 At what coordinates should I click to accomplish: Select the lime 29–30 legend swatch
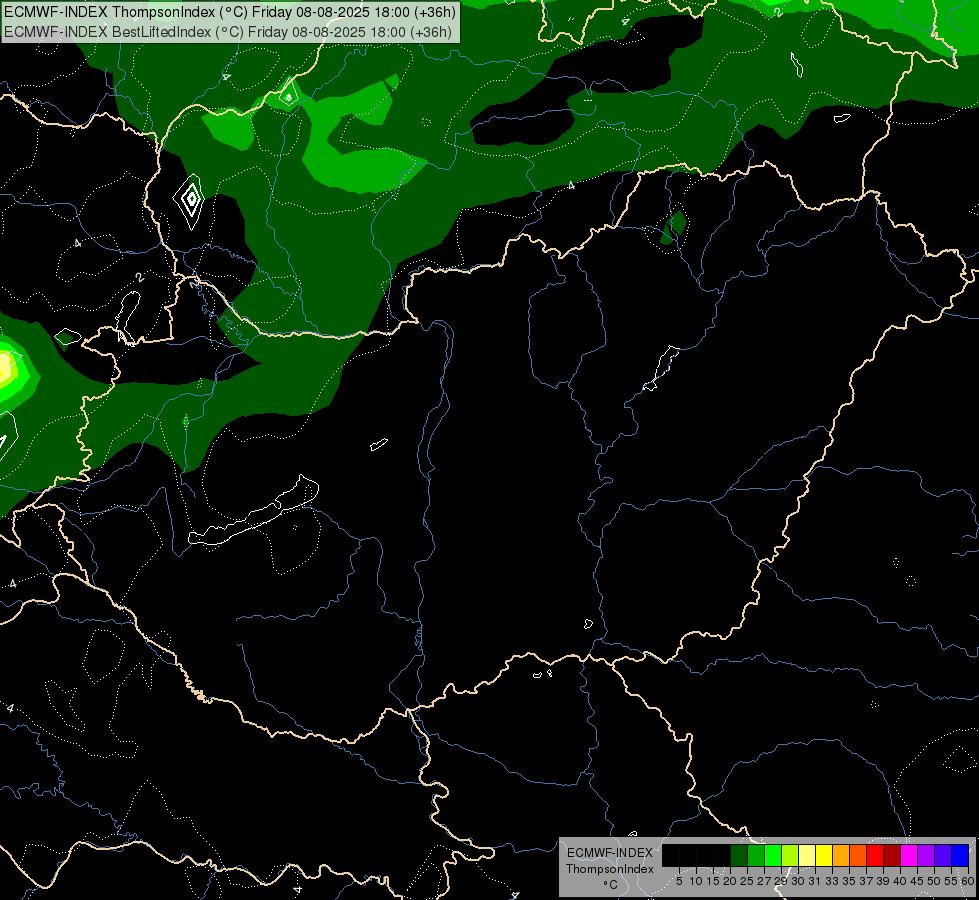point(790,855)
